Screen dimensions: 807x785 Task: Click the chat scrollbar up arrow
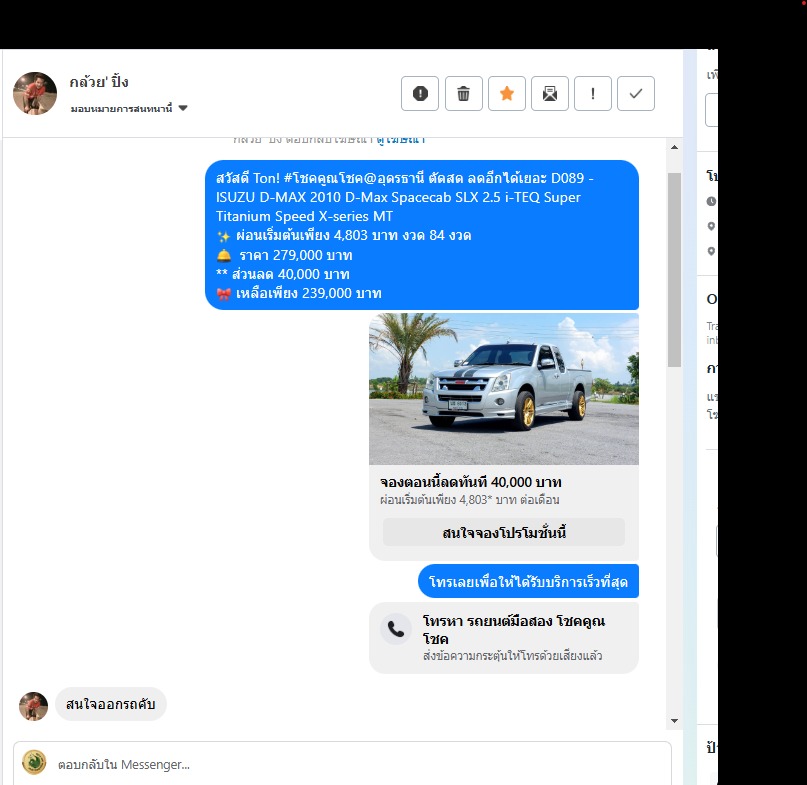pos(674,147)
